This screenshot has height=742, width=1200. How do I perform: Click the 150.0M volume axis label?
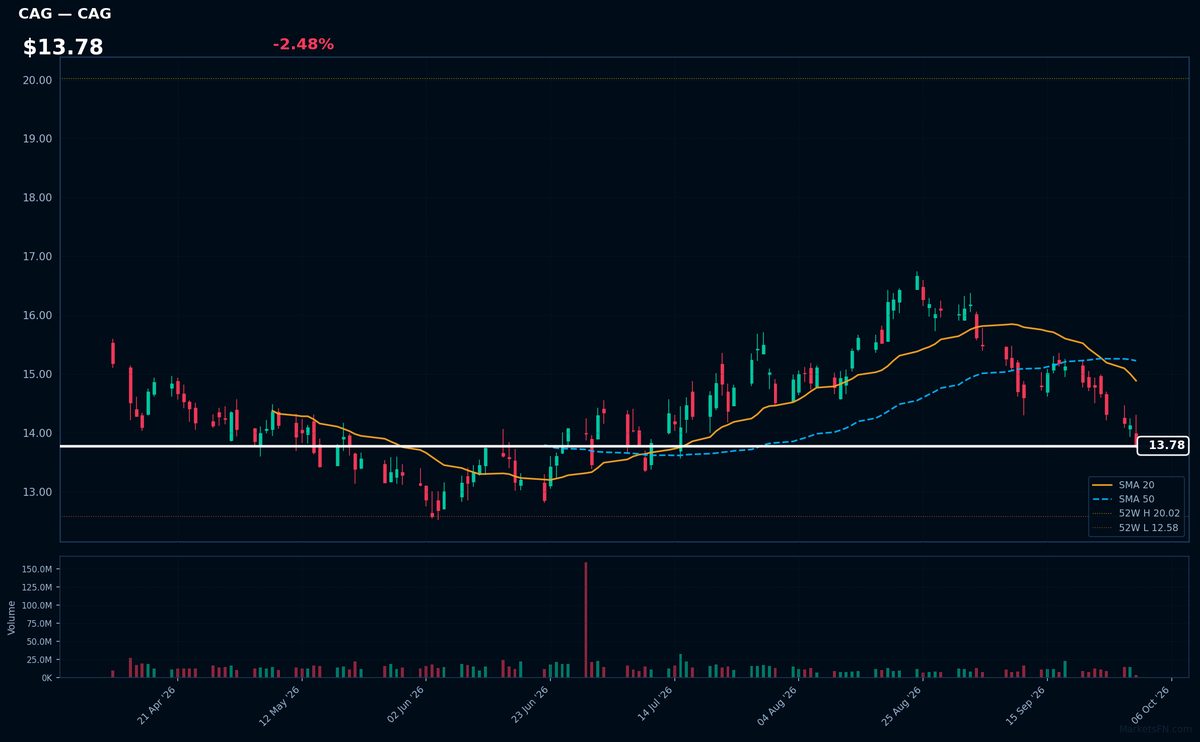pos(37,569)
